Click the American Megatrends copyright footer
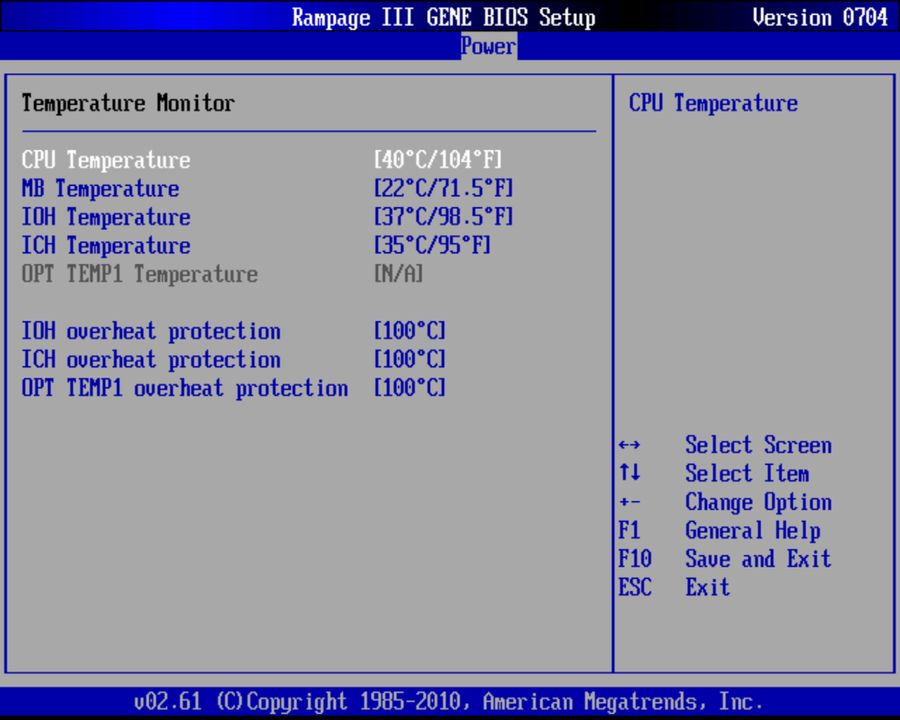 (448, 702)
